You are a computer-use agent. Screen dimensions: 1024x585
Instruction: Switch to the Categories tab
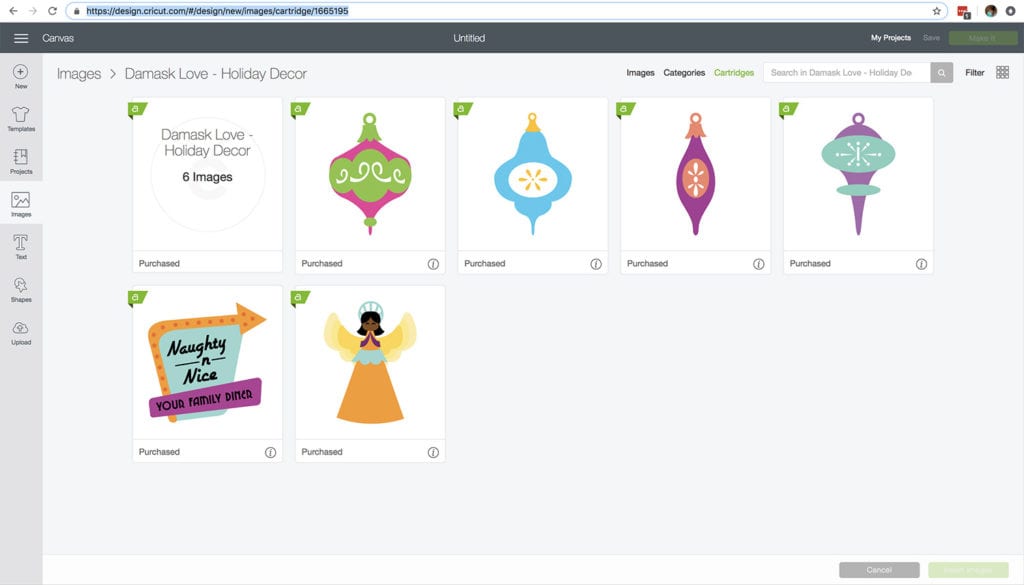click(x=684, y=73)
